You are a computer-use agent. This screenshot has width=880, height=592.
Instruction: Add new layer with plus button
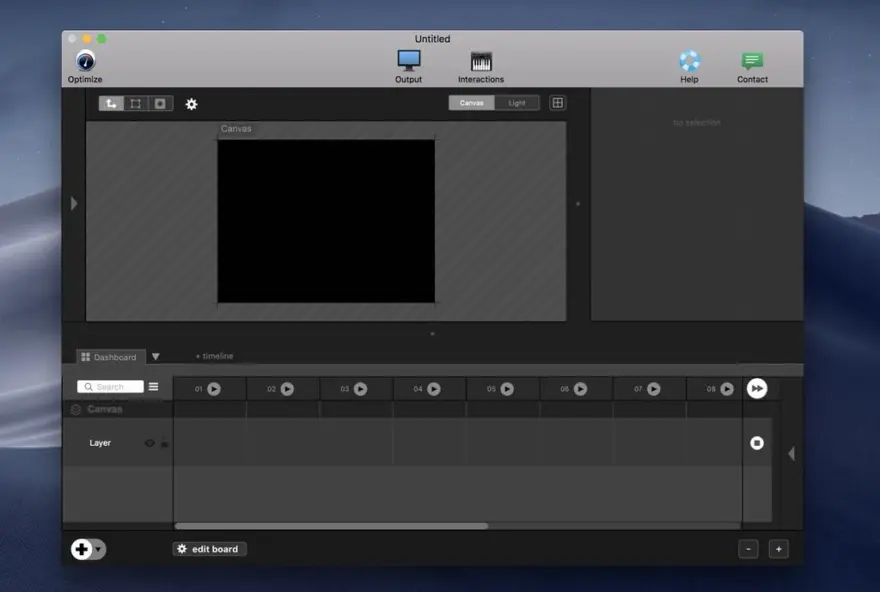[x=81, y=549]
